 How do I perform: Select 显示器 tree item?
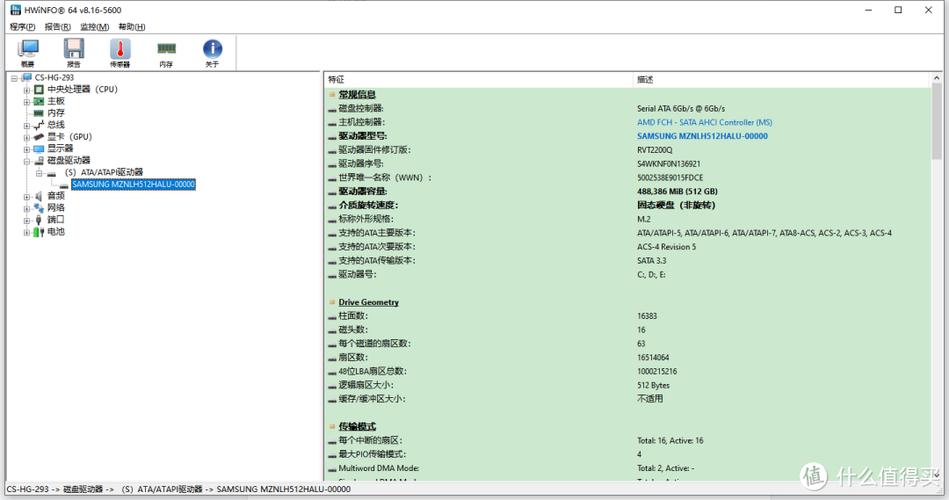tap(60, 148)
